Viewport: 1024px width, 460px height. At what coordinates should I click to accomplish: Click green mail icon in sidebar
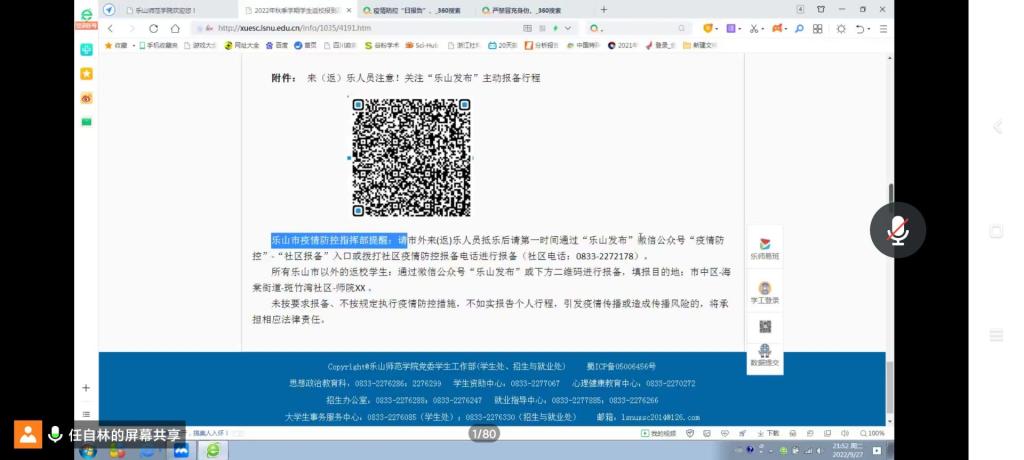point(87,121)
